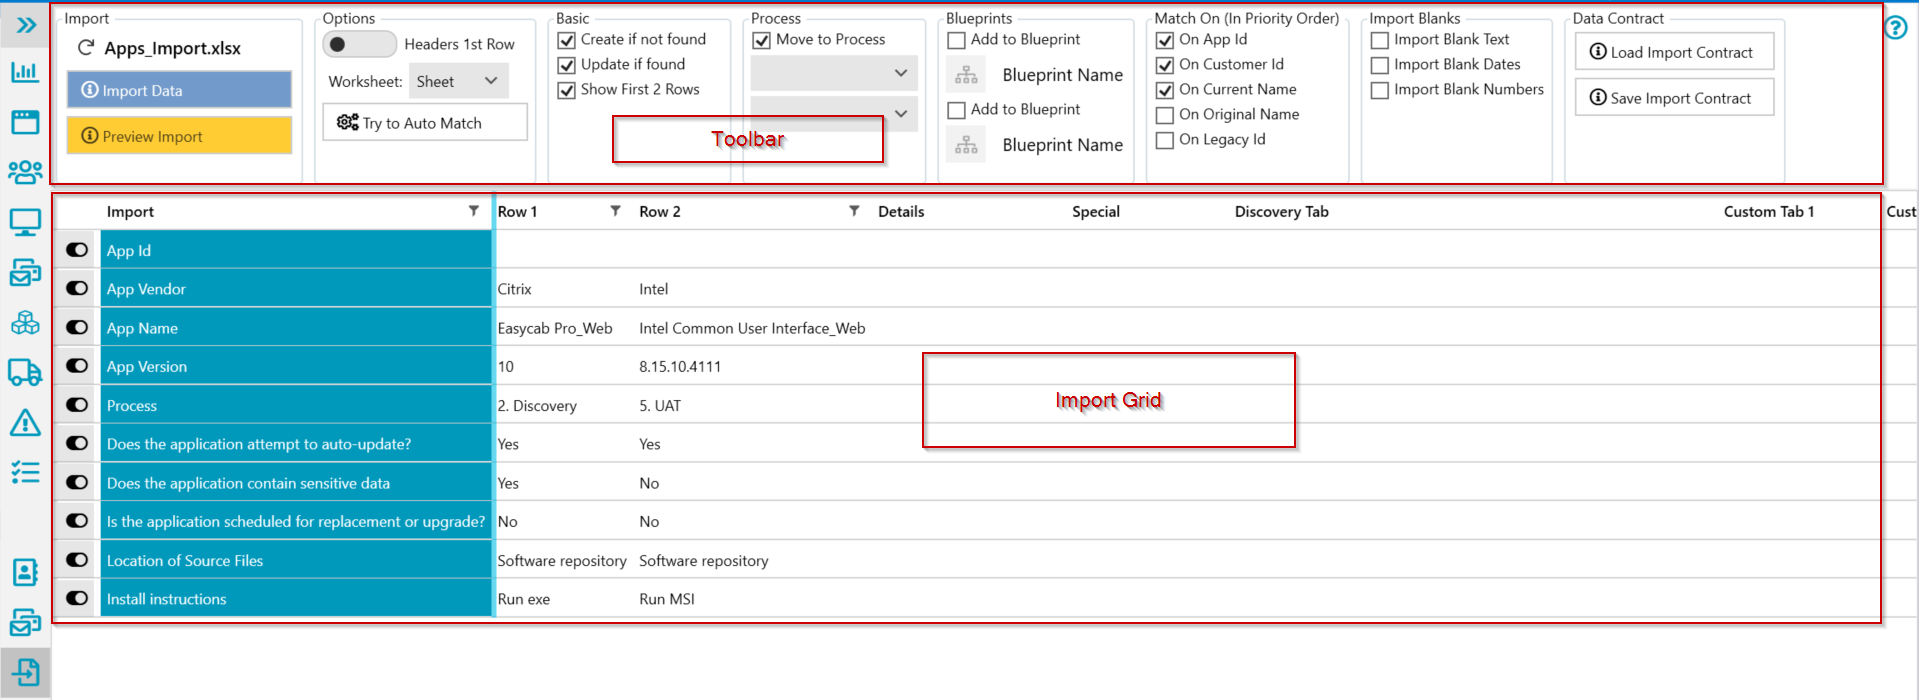Screen dimensions: 1919x700
Task: Uncheck Move to Process
Action: [762, 40]
